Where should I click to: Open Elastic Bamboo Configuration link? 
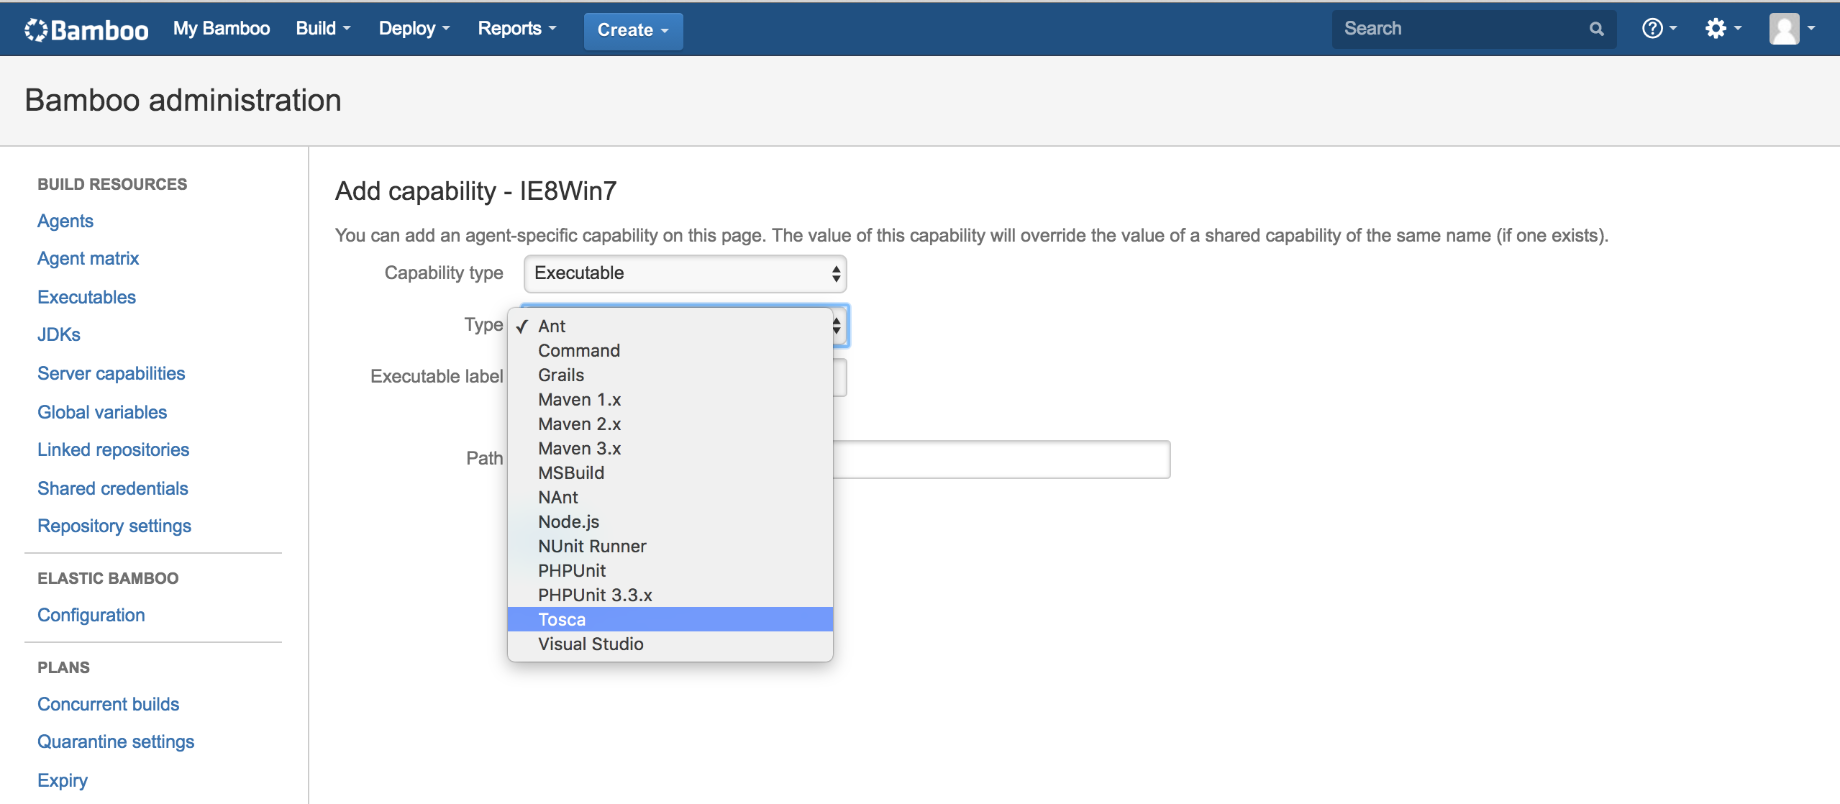tap(91, 615)
